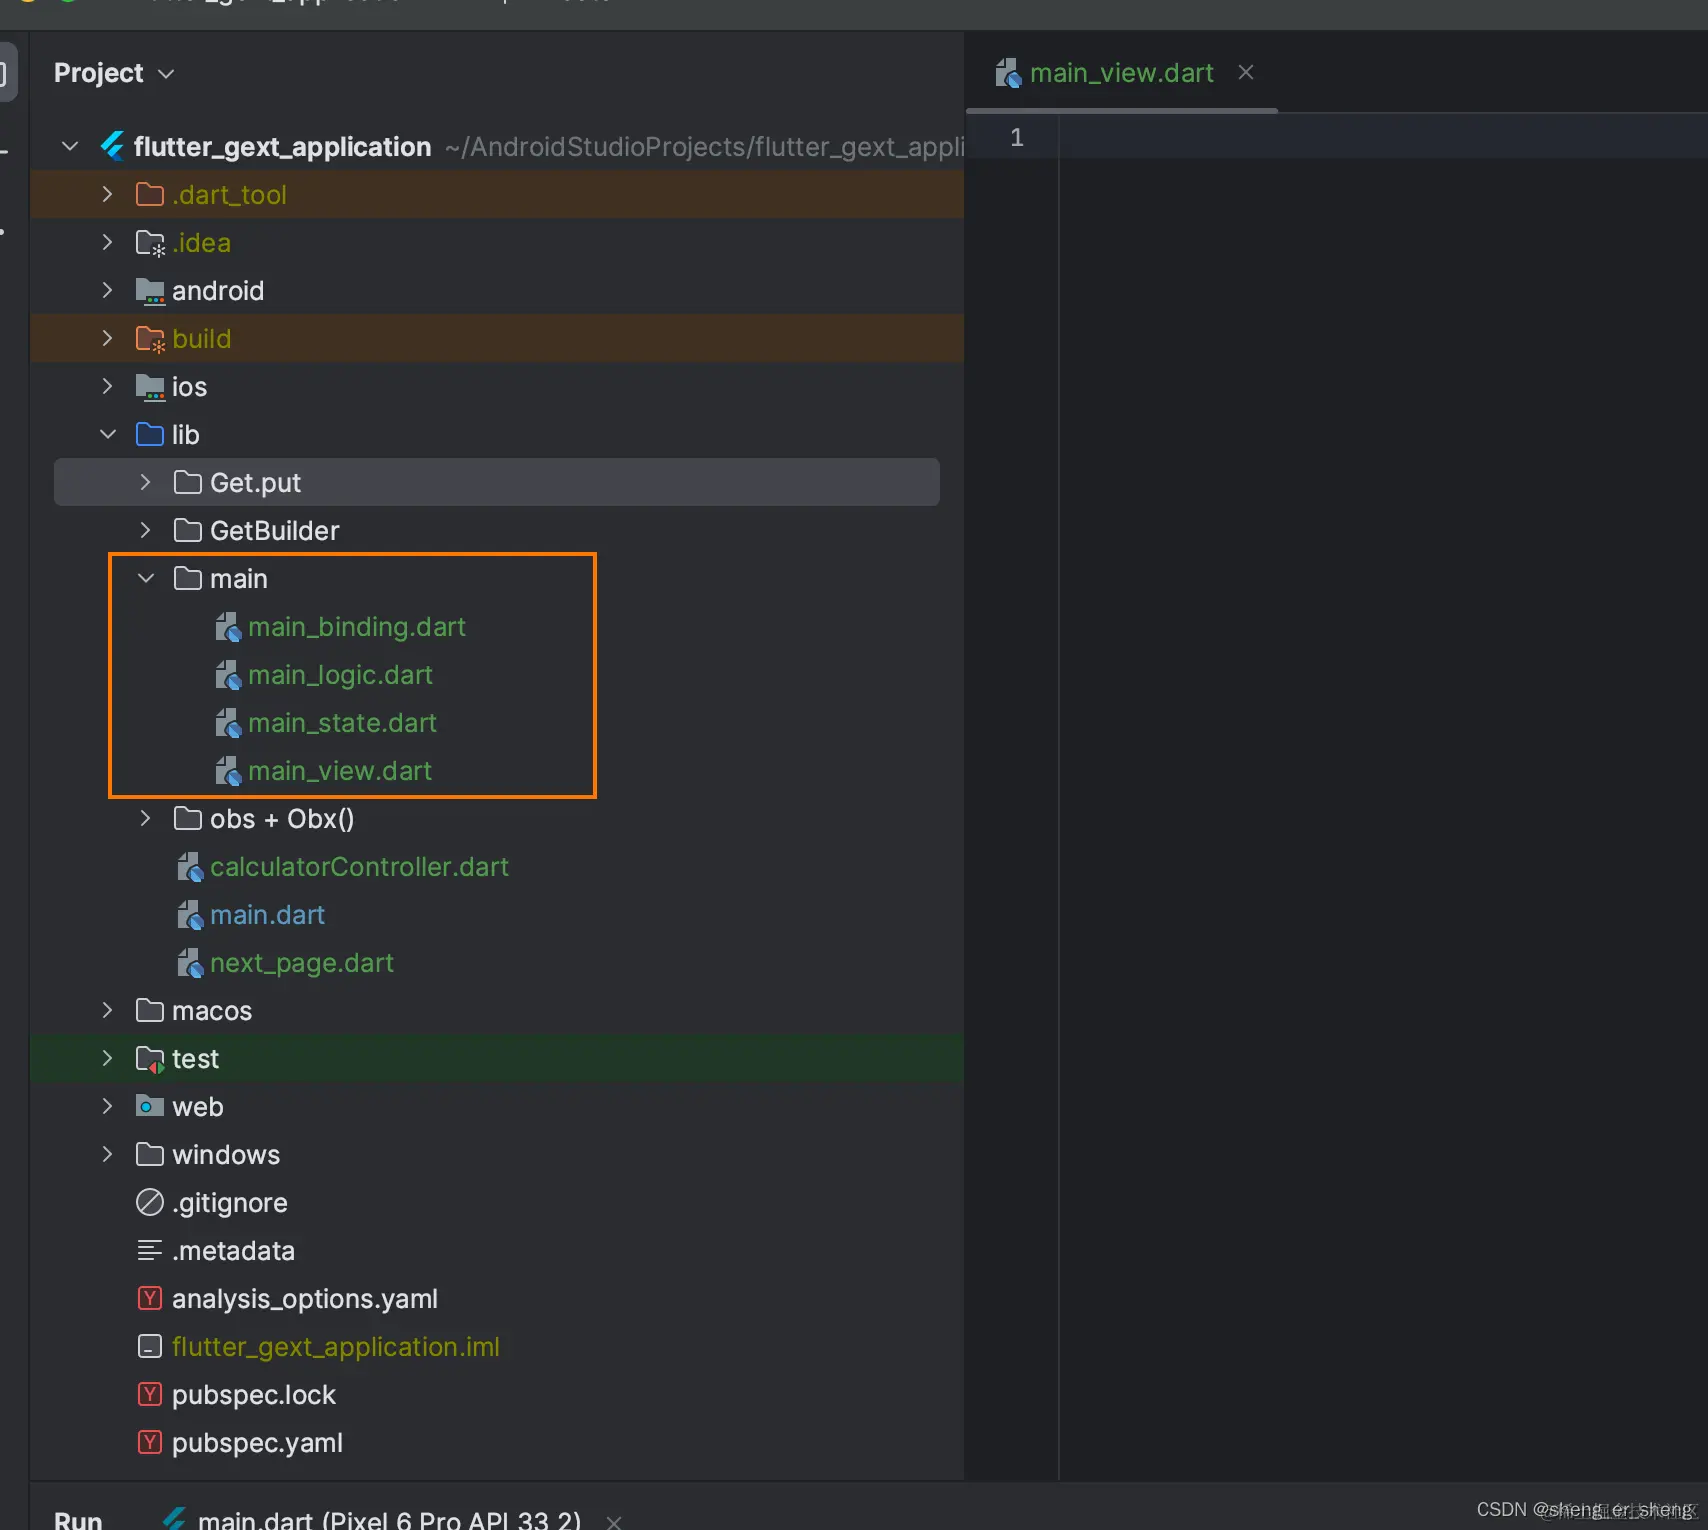Select main_state.dart in the project tree
1708x1530 pixels.
pos(342,723)
